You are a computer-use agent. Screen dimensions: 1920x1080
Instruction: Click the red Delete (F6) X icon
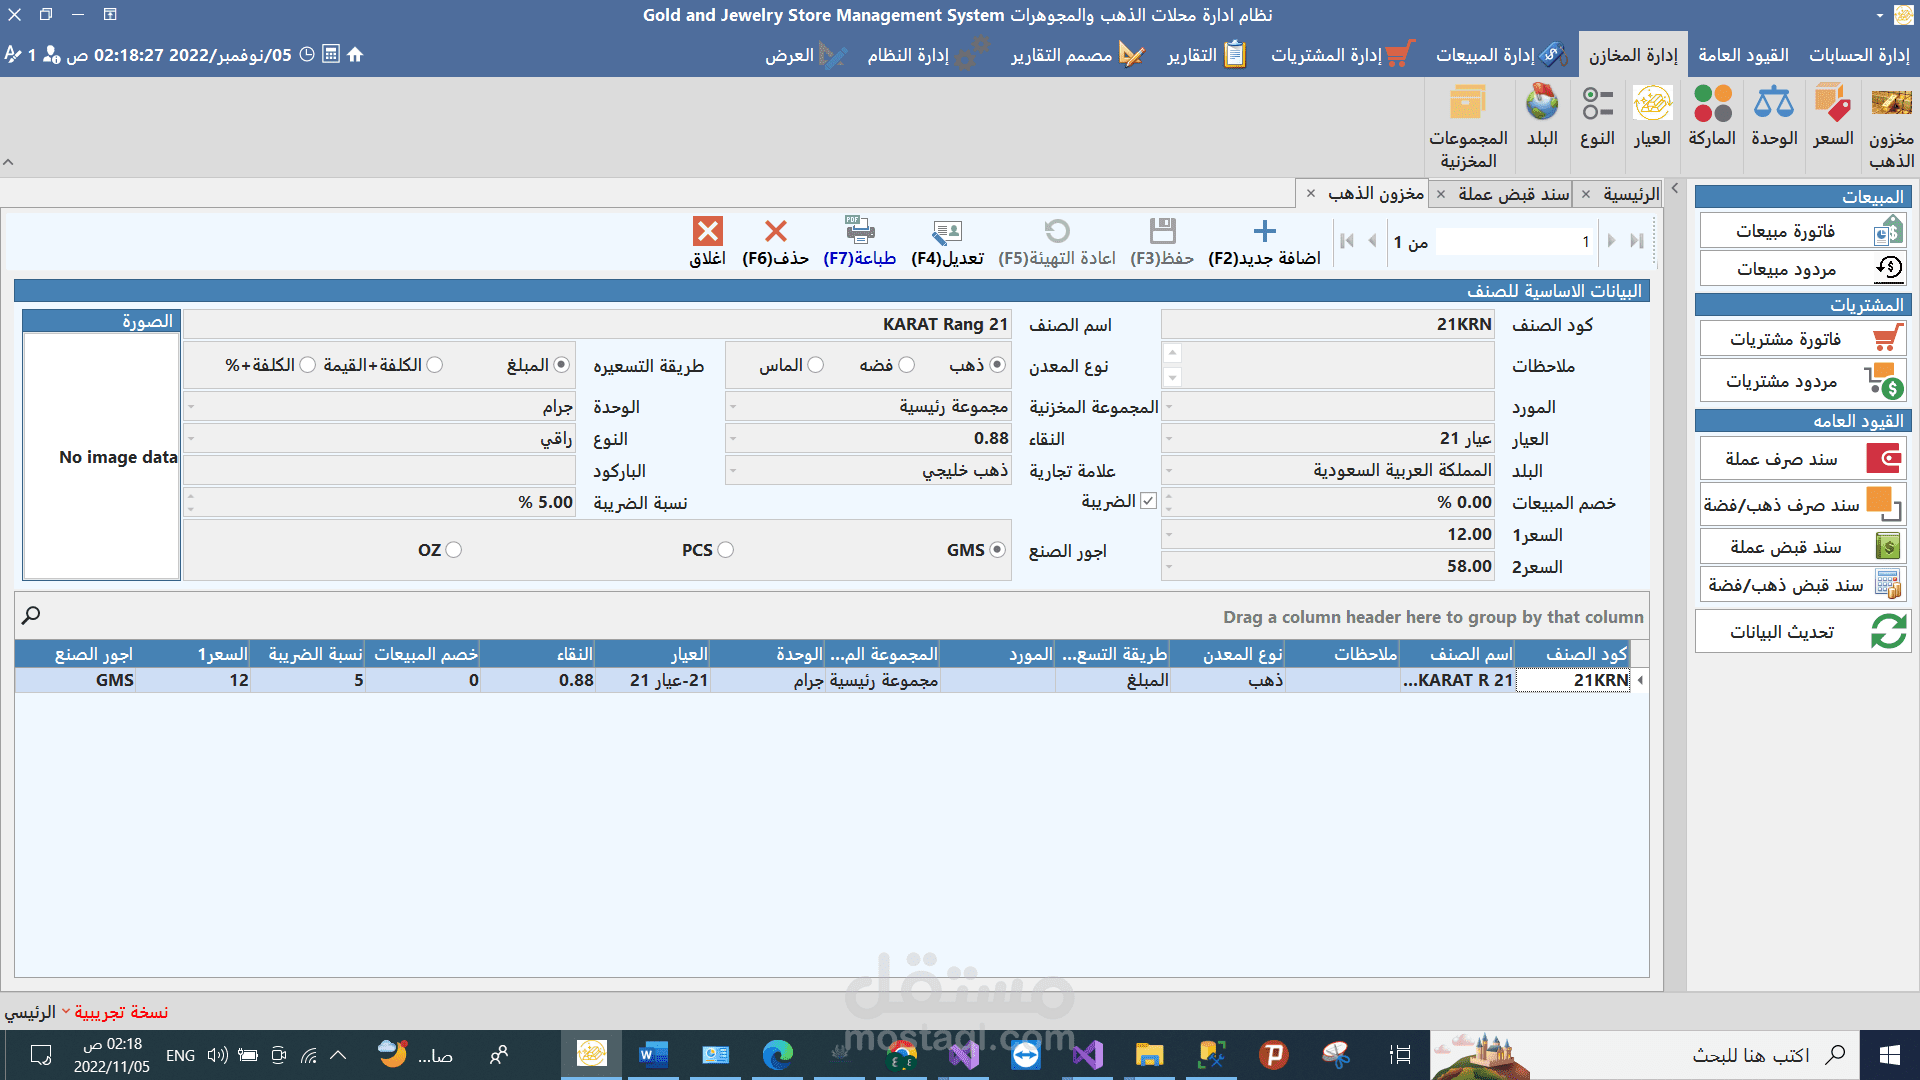tap(775, 232)
